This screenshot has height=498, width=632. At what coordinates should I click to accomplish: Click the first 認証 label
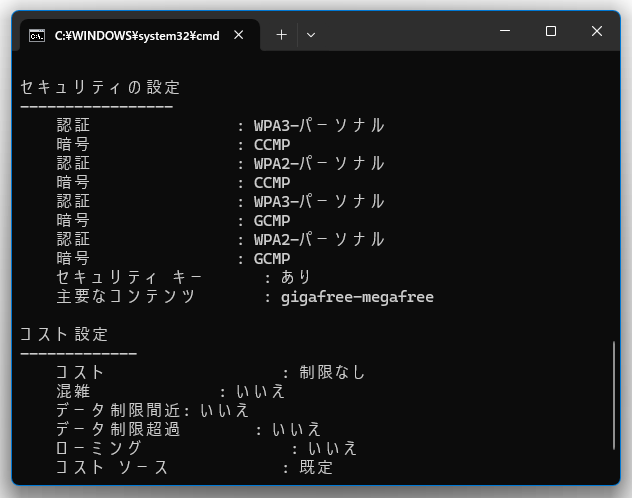(73, 125)
